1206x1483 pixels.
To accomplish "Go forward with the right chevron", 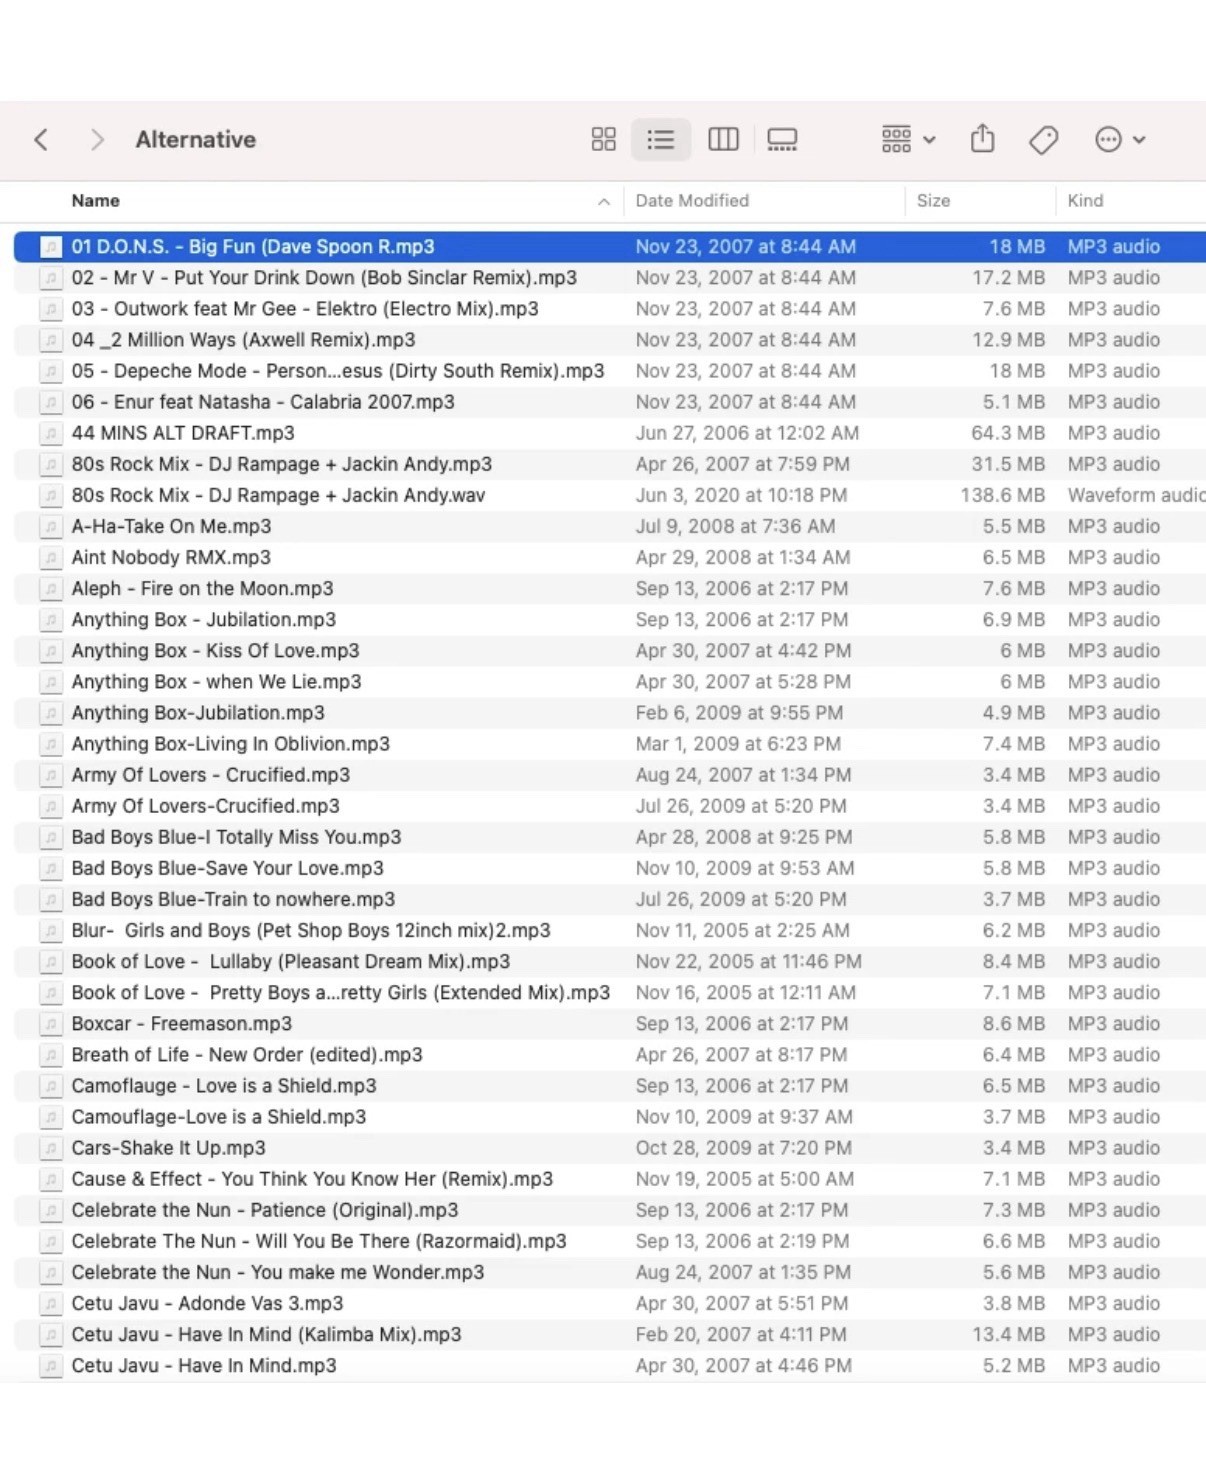I will [x=97, y=140].
